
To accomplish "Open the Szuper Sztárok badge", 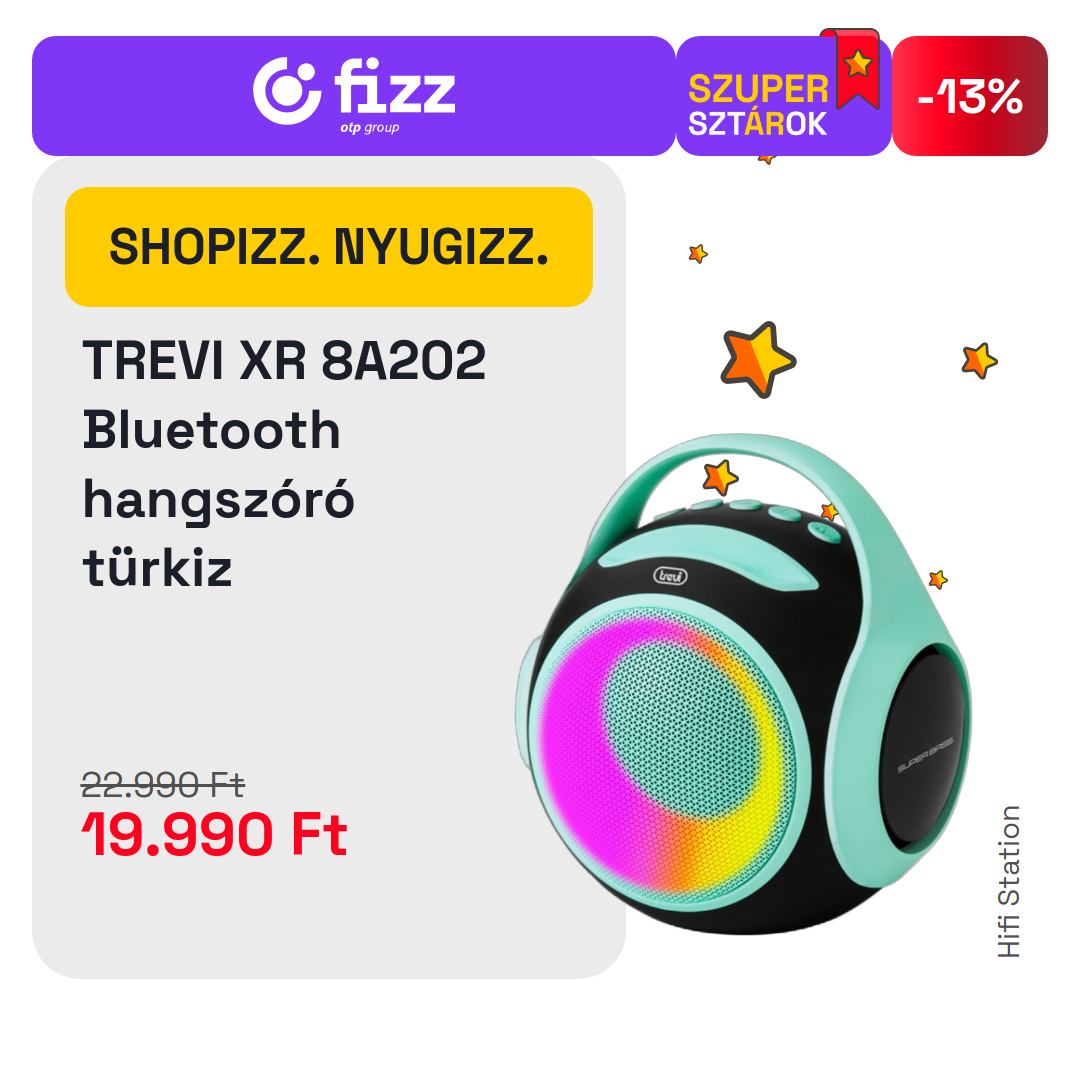I will [x=784, y=96].
